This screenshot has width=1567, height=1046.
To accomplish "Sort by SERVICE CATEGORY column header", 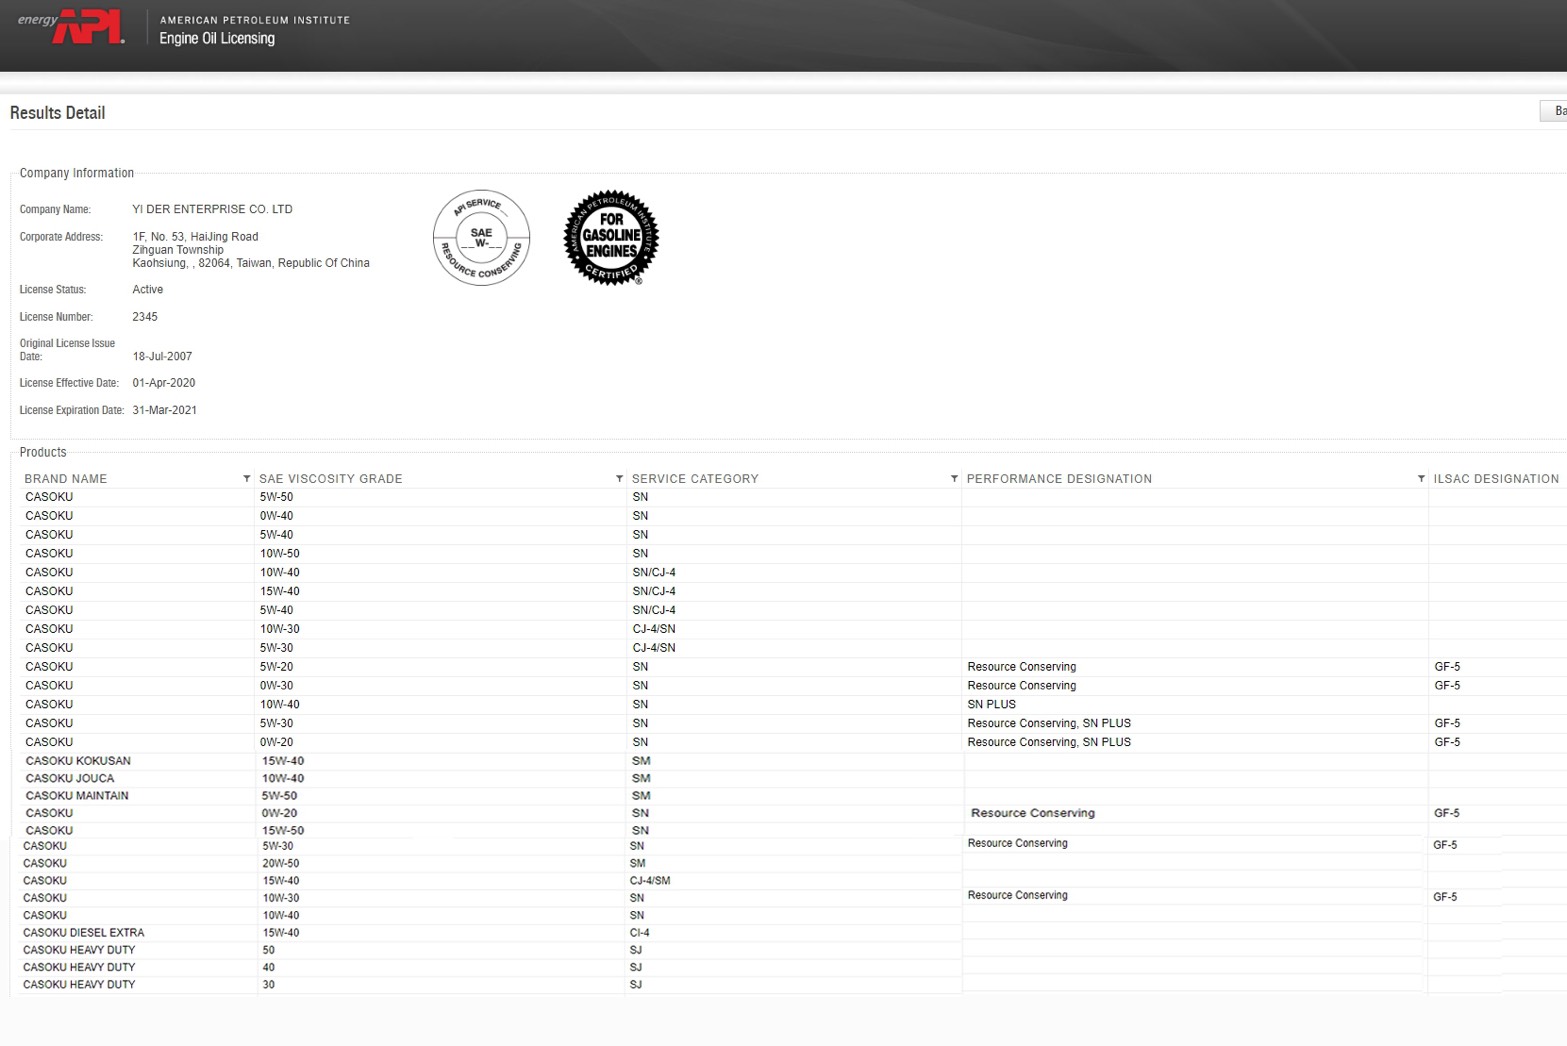I will [x=695, y=479].
